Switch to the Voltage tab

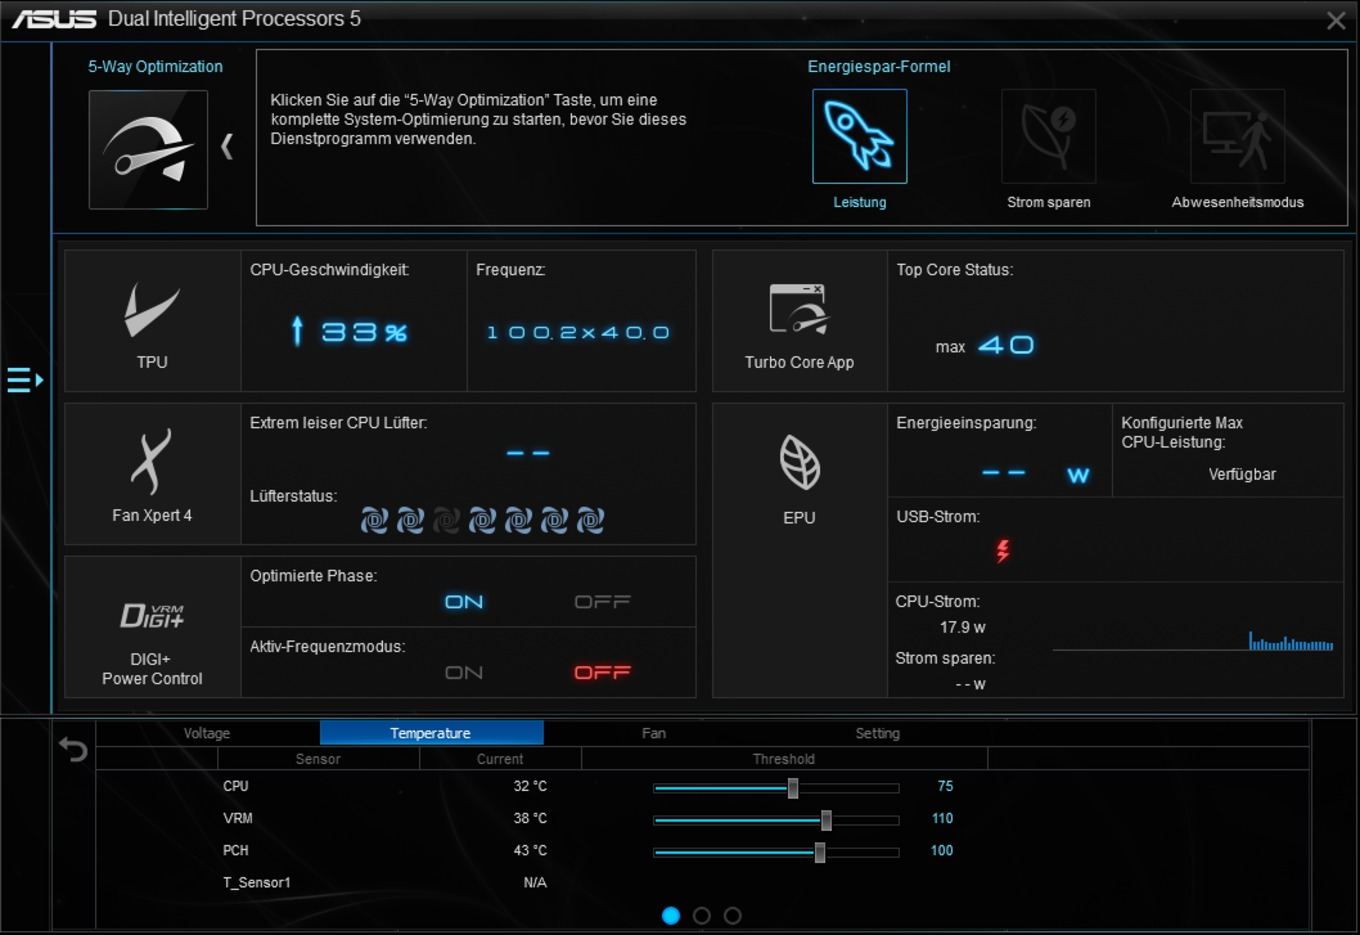tap(207, 733)
